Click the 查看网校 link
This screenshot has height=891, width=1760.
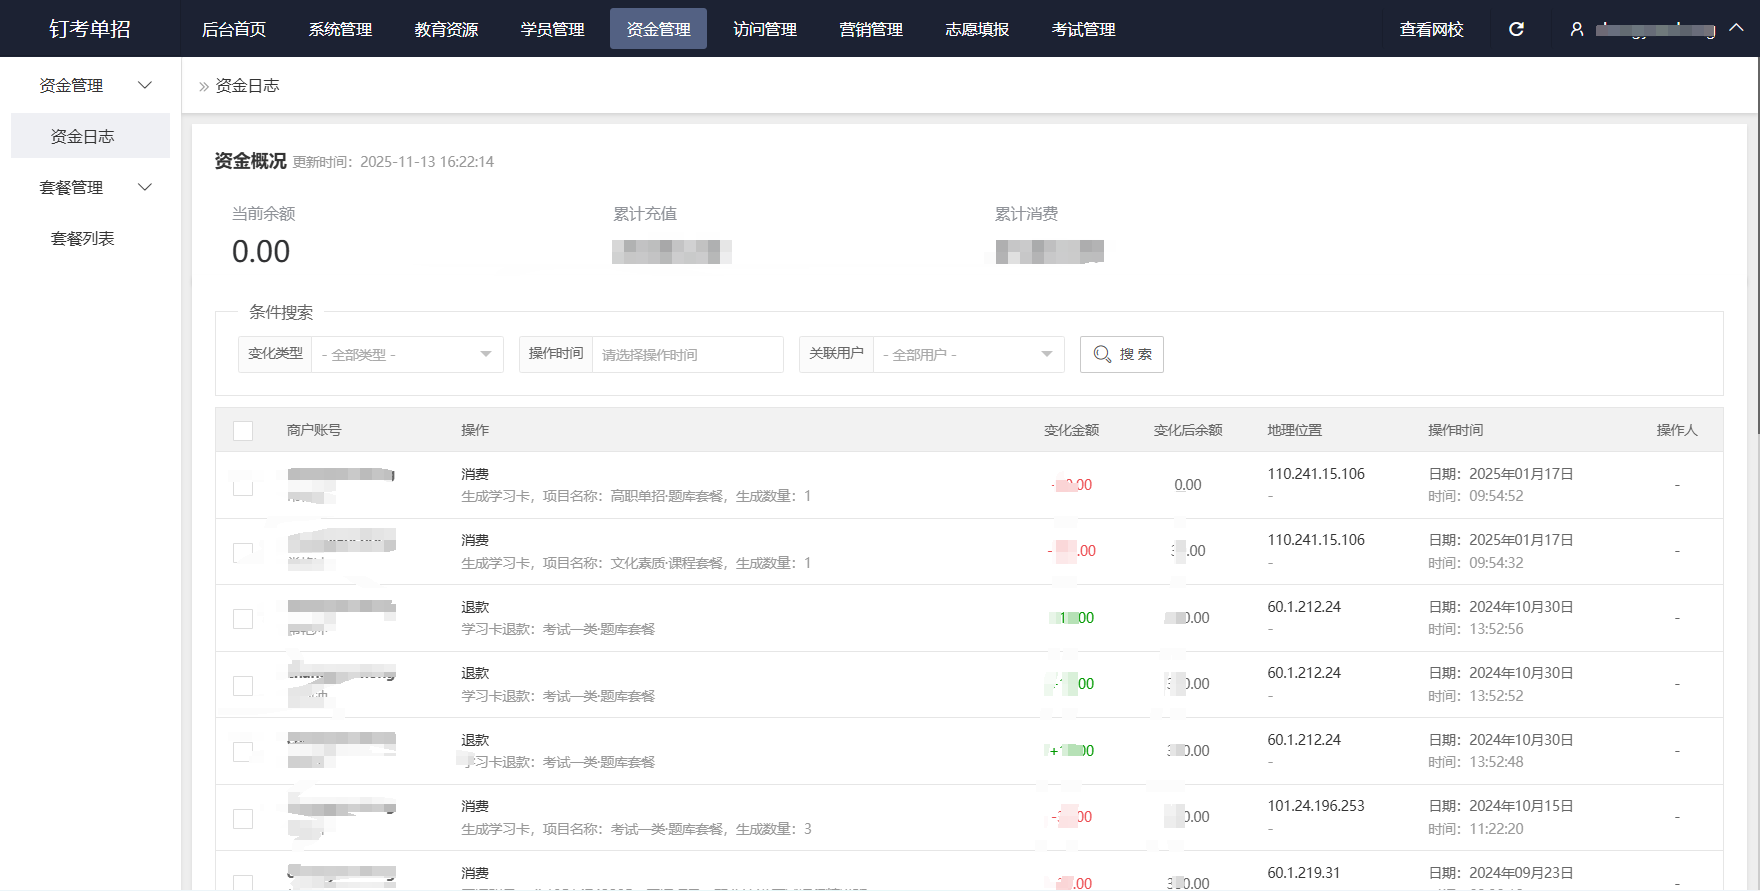[x=1431, y=29]
